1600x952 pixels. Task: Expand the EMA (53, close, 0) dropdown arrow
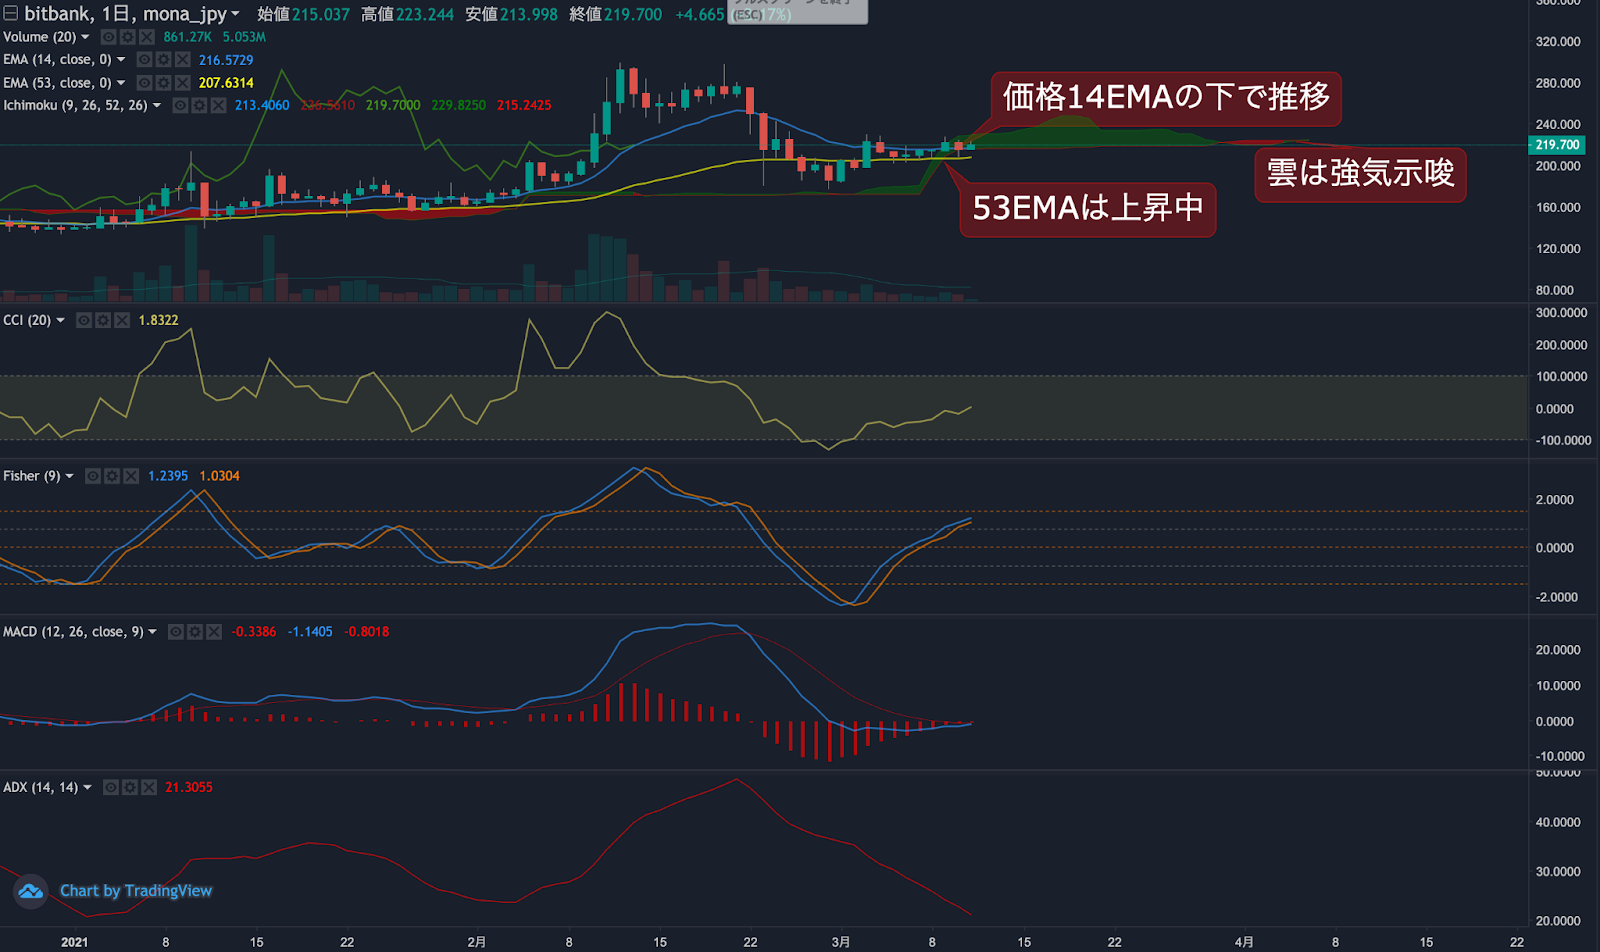point(121,83)
